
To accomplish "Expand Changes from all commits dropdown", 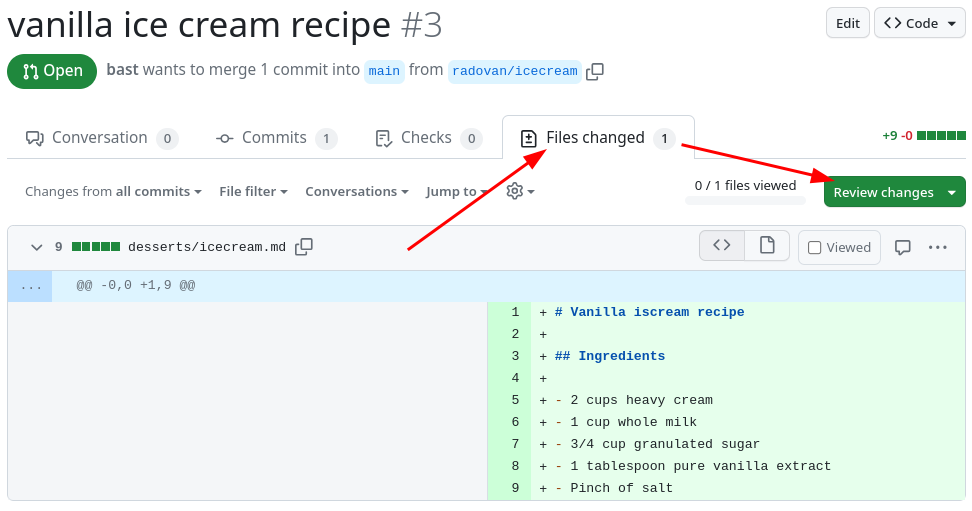I will click(113, 191).
